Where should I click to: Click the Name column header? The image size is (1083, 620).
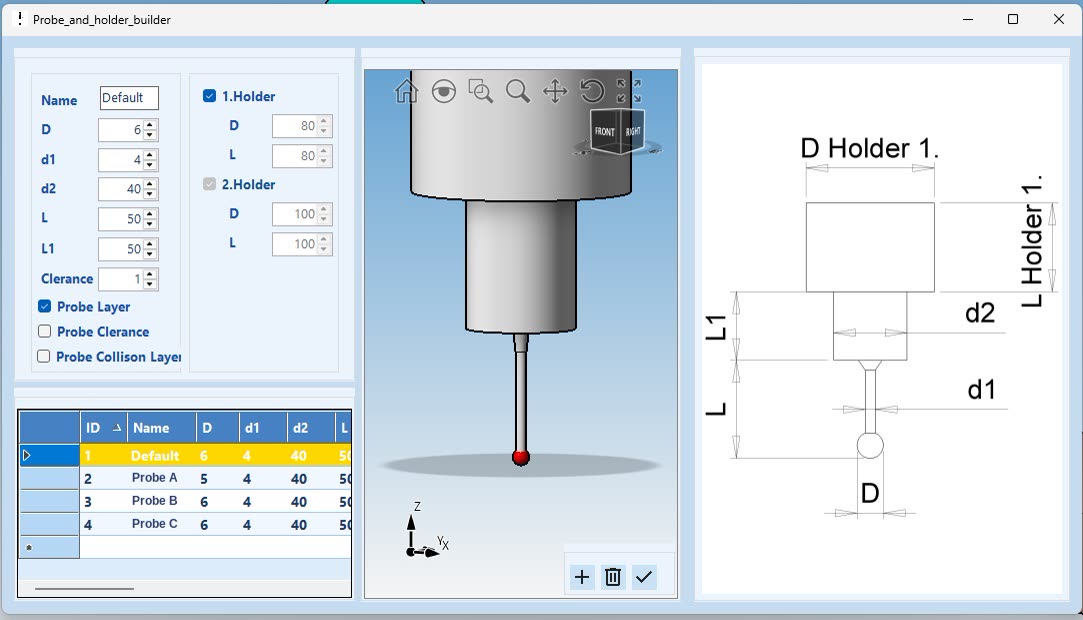[x=162, y=428]
